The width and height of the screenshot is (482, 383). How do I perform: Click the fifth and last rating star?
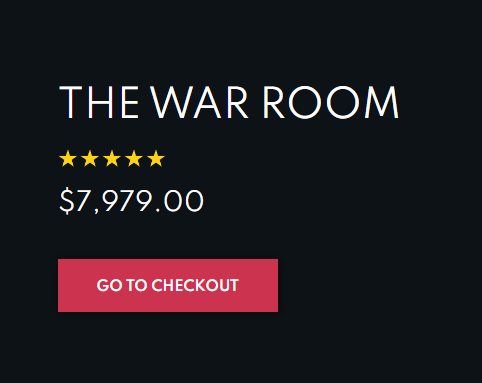(156, 158)
